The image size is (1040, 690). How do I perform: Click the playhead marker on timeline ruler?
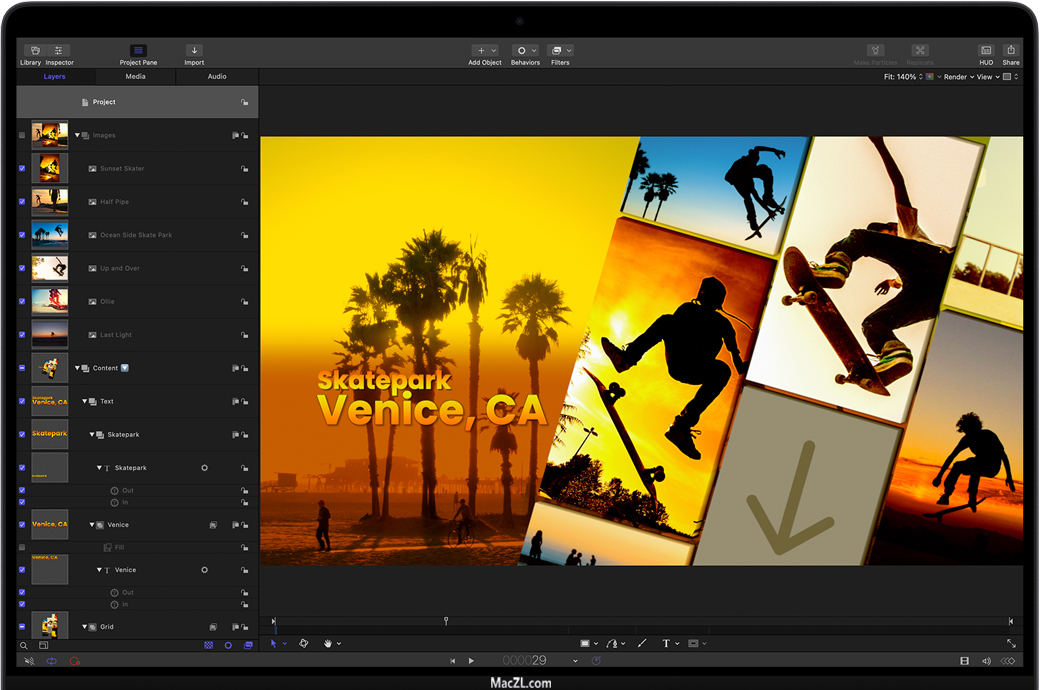[446, 621]
